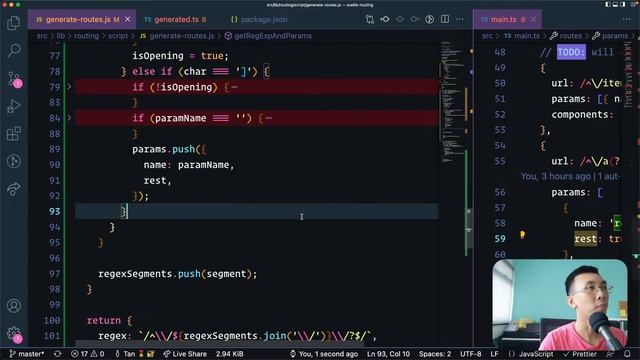This screenshot has height=360, width=640.
Task: Click Live Share in status bar
Action: click(185, 354)
